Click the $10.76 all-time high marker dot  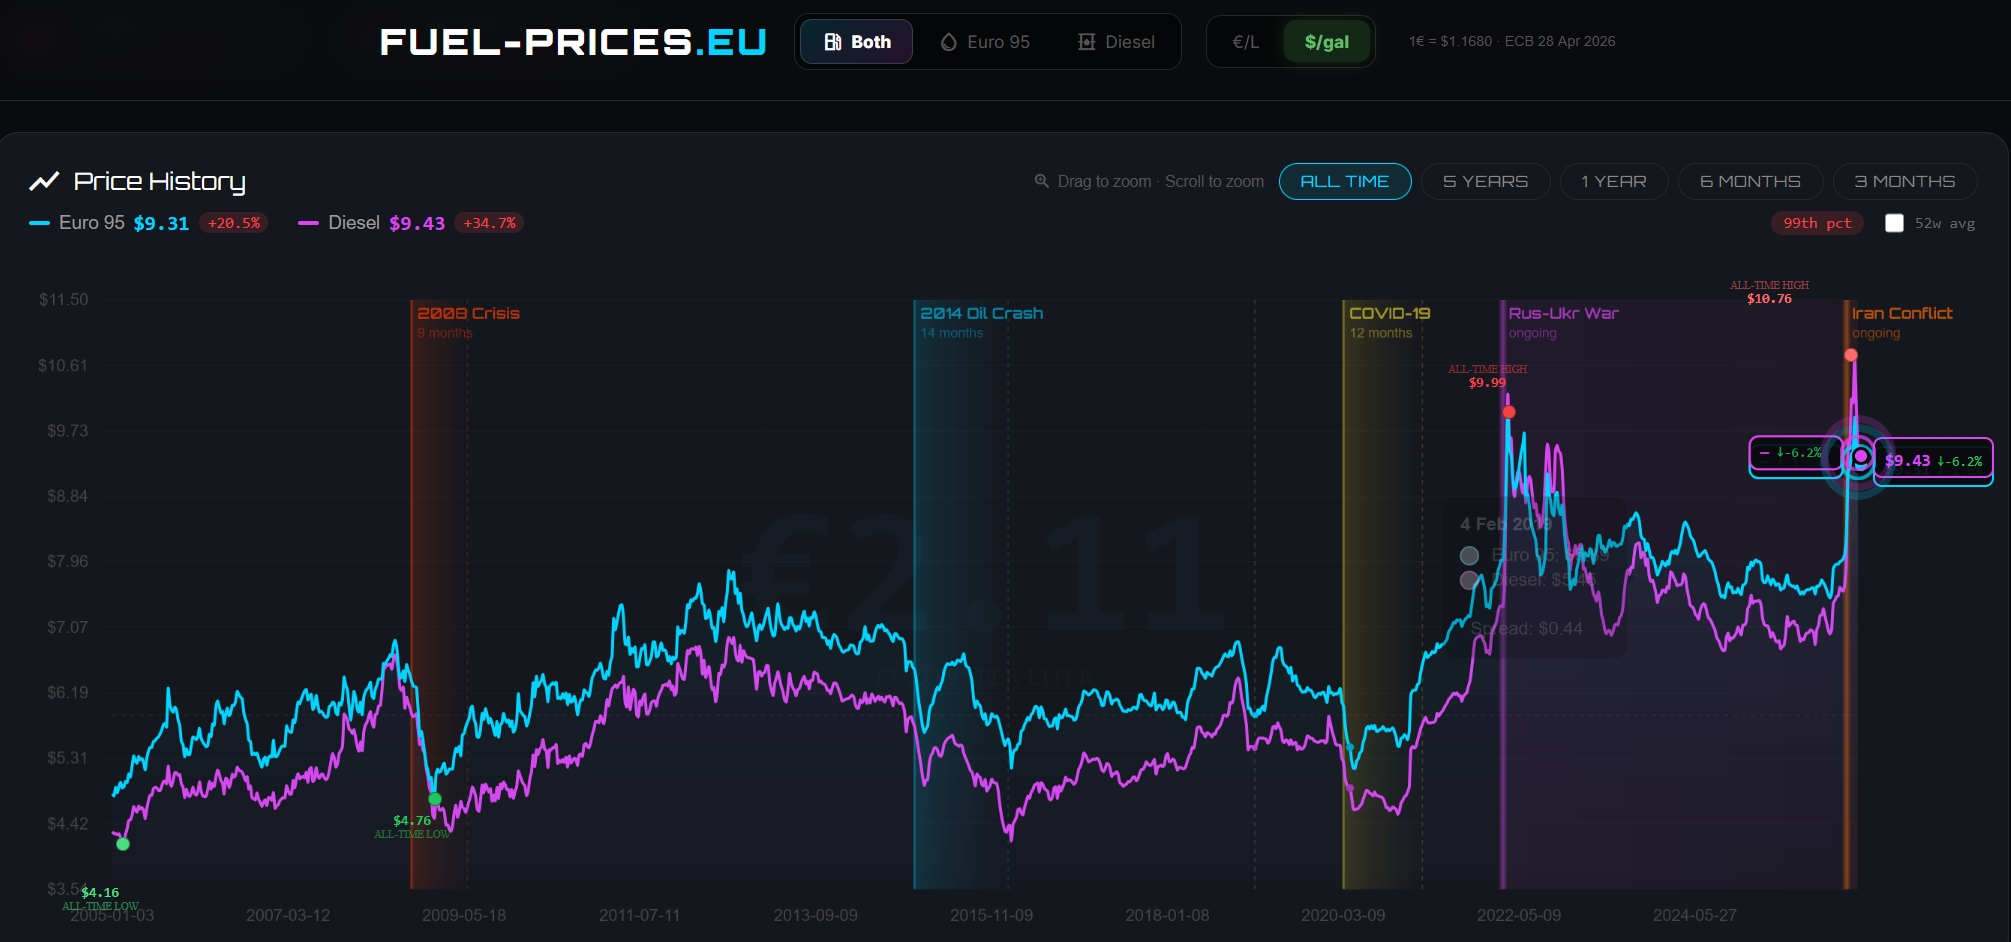tap(1851, 355)
